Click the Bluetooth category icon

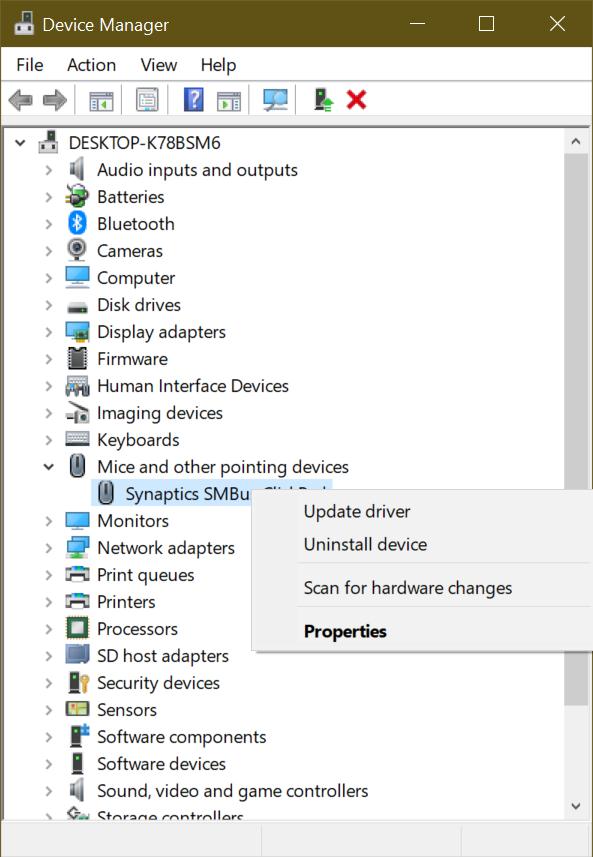77,224
